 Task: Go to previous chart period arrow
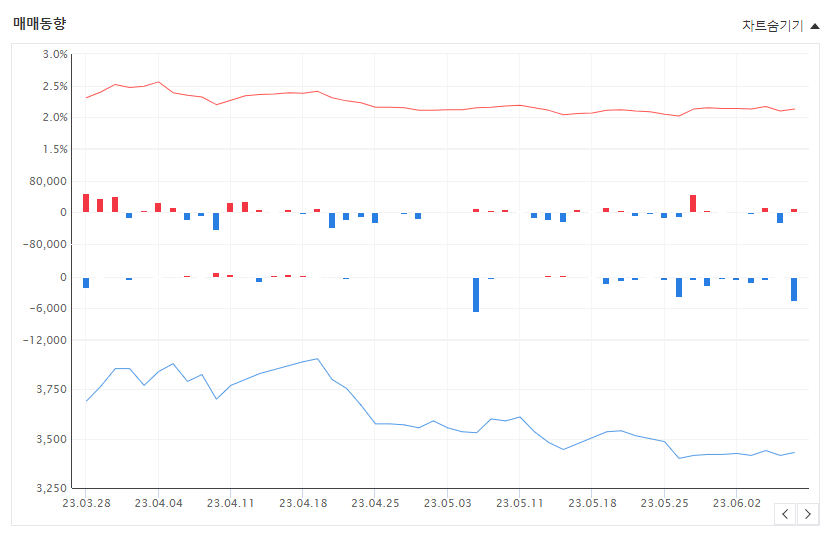tap(785, 514)
